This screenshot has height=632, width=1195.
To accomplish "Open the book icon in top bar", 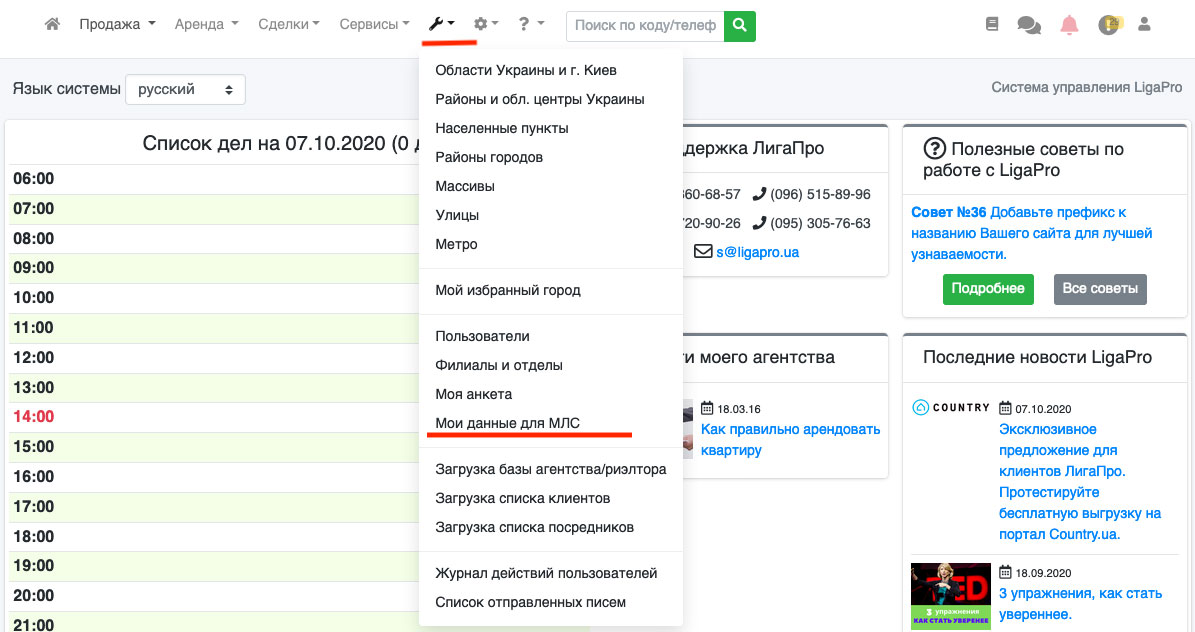I will point(992,24).
